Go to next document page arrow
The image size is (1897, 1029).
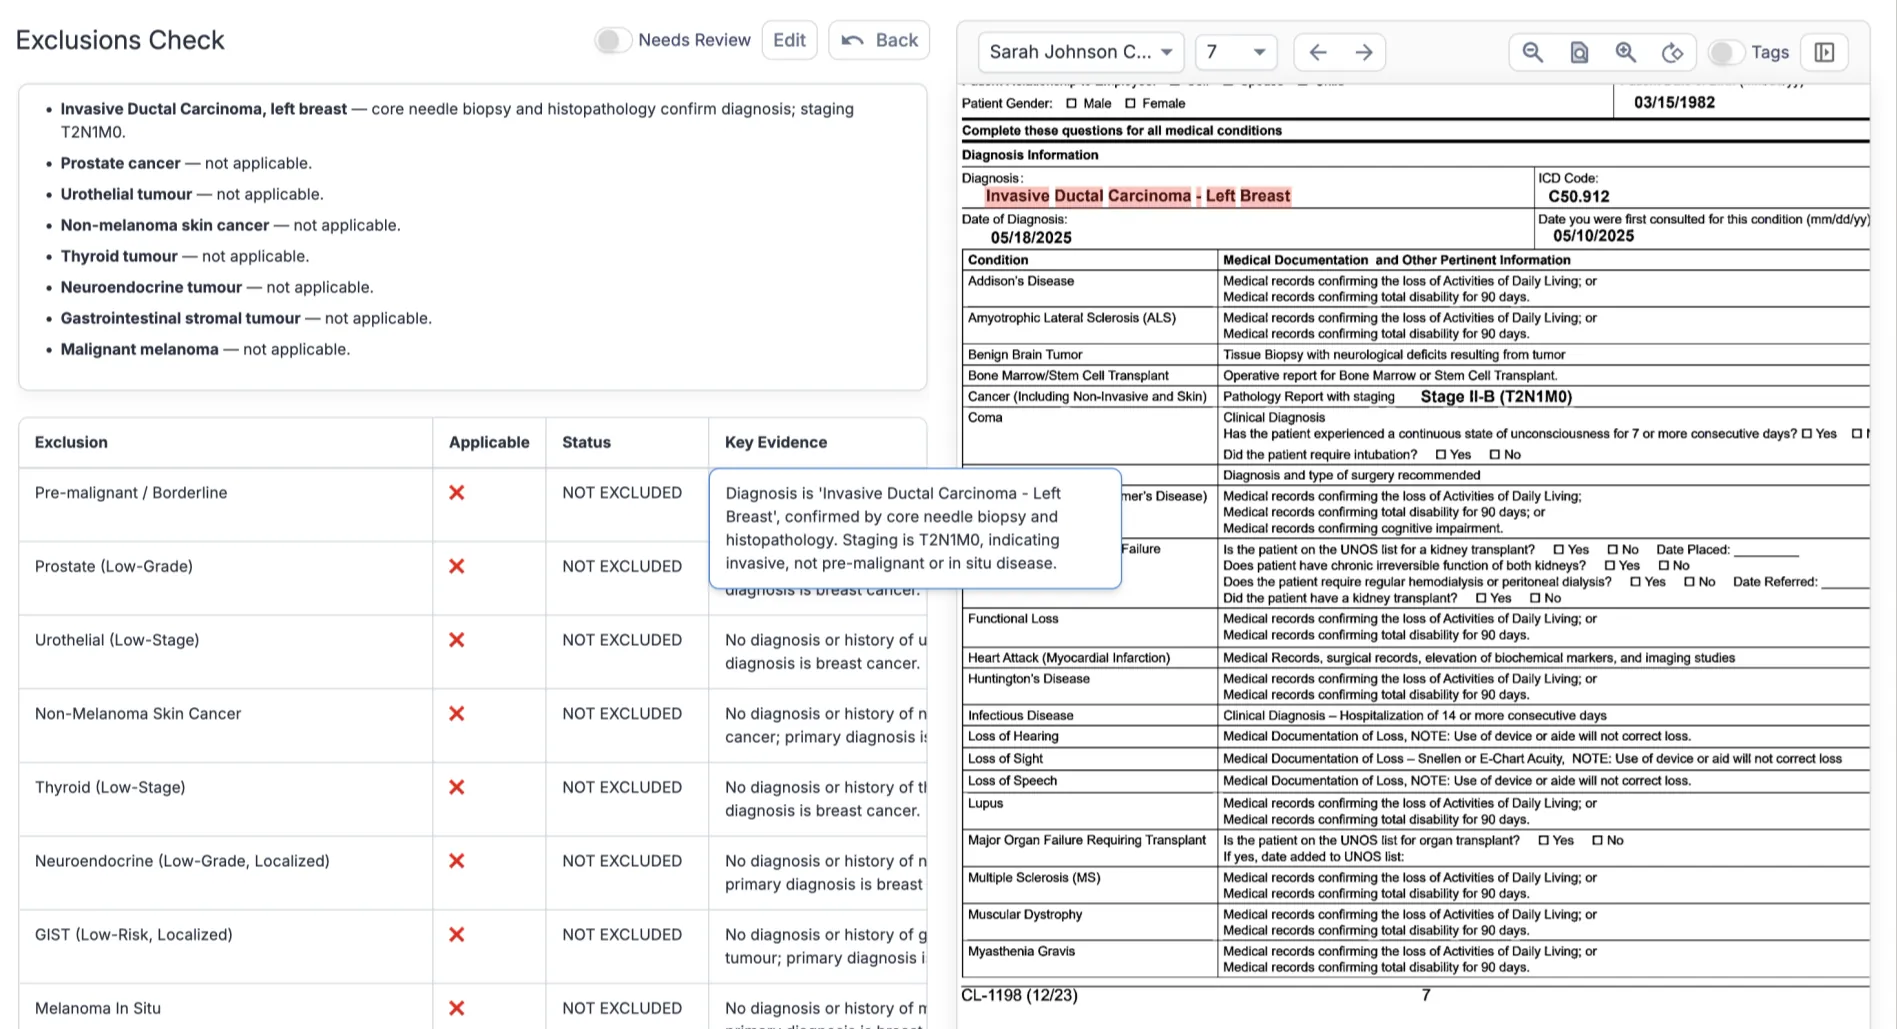point(1364,52)
